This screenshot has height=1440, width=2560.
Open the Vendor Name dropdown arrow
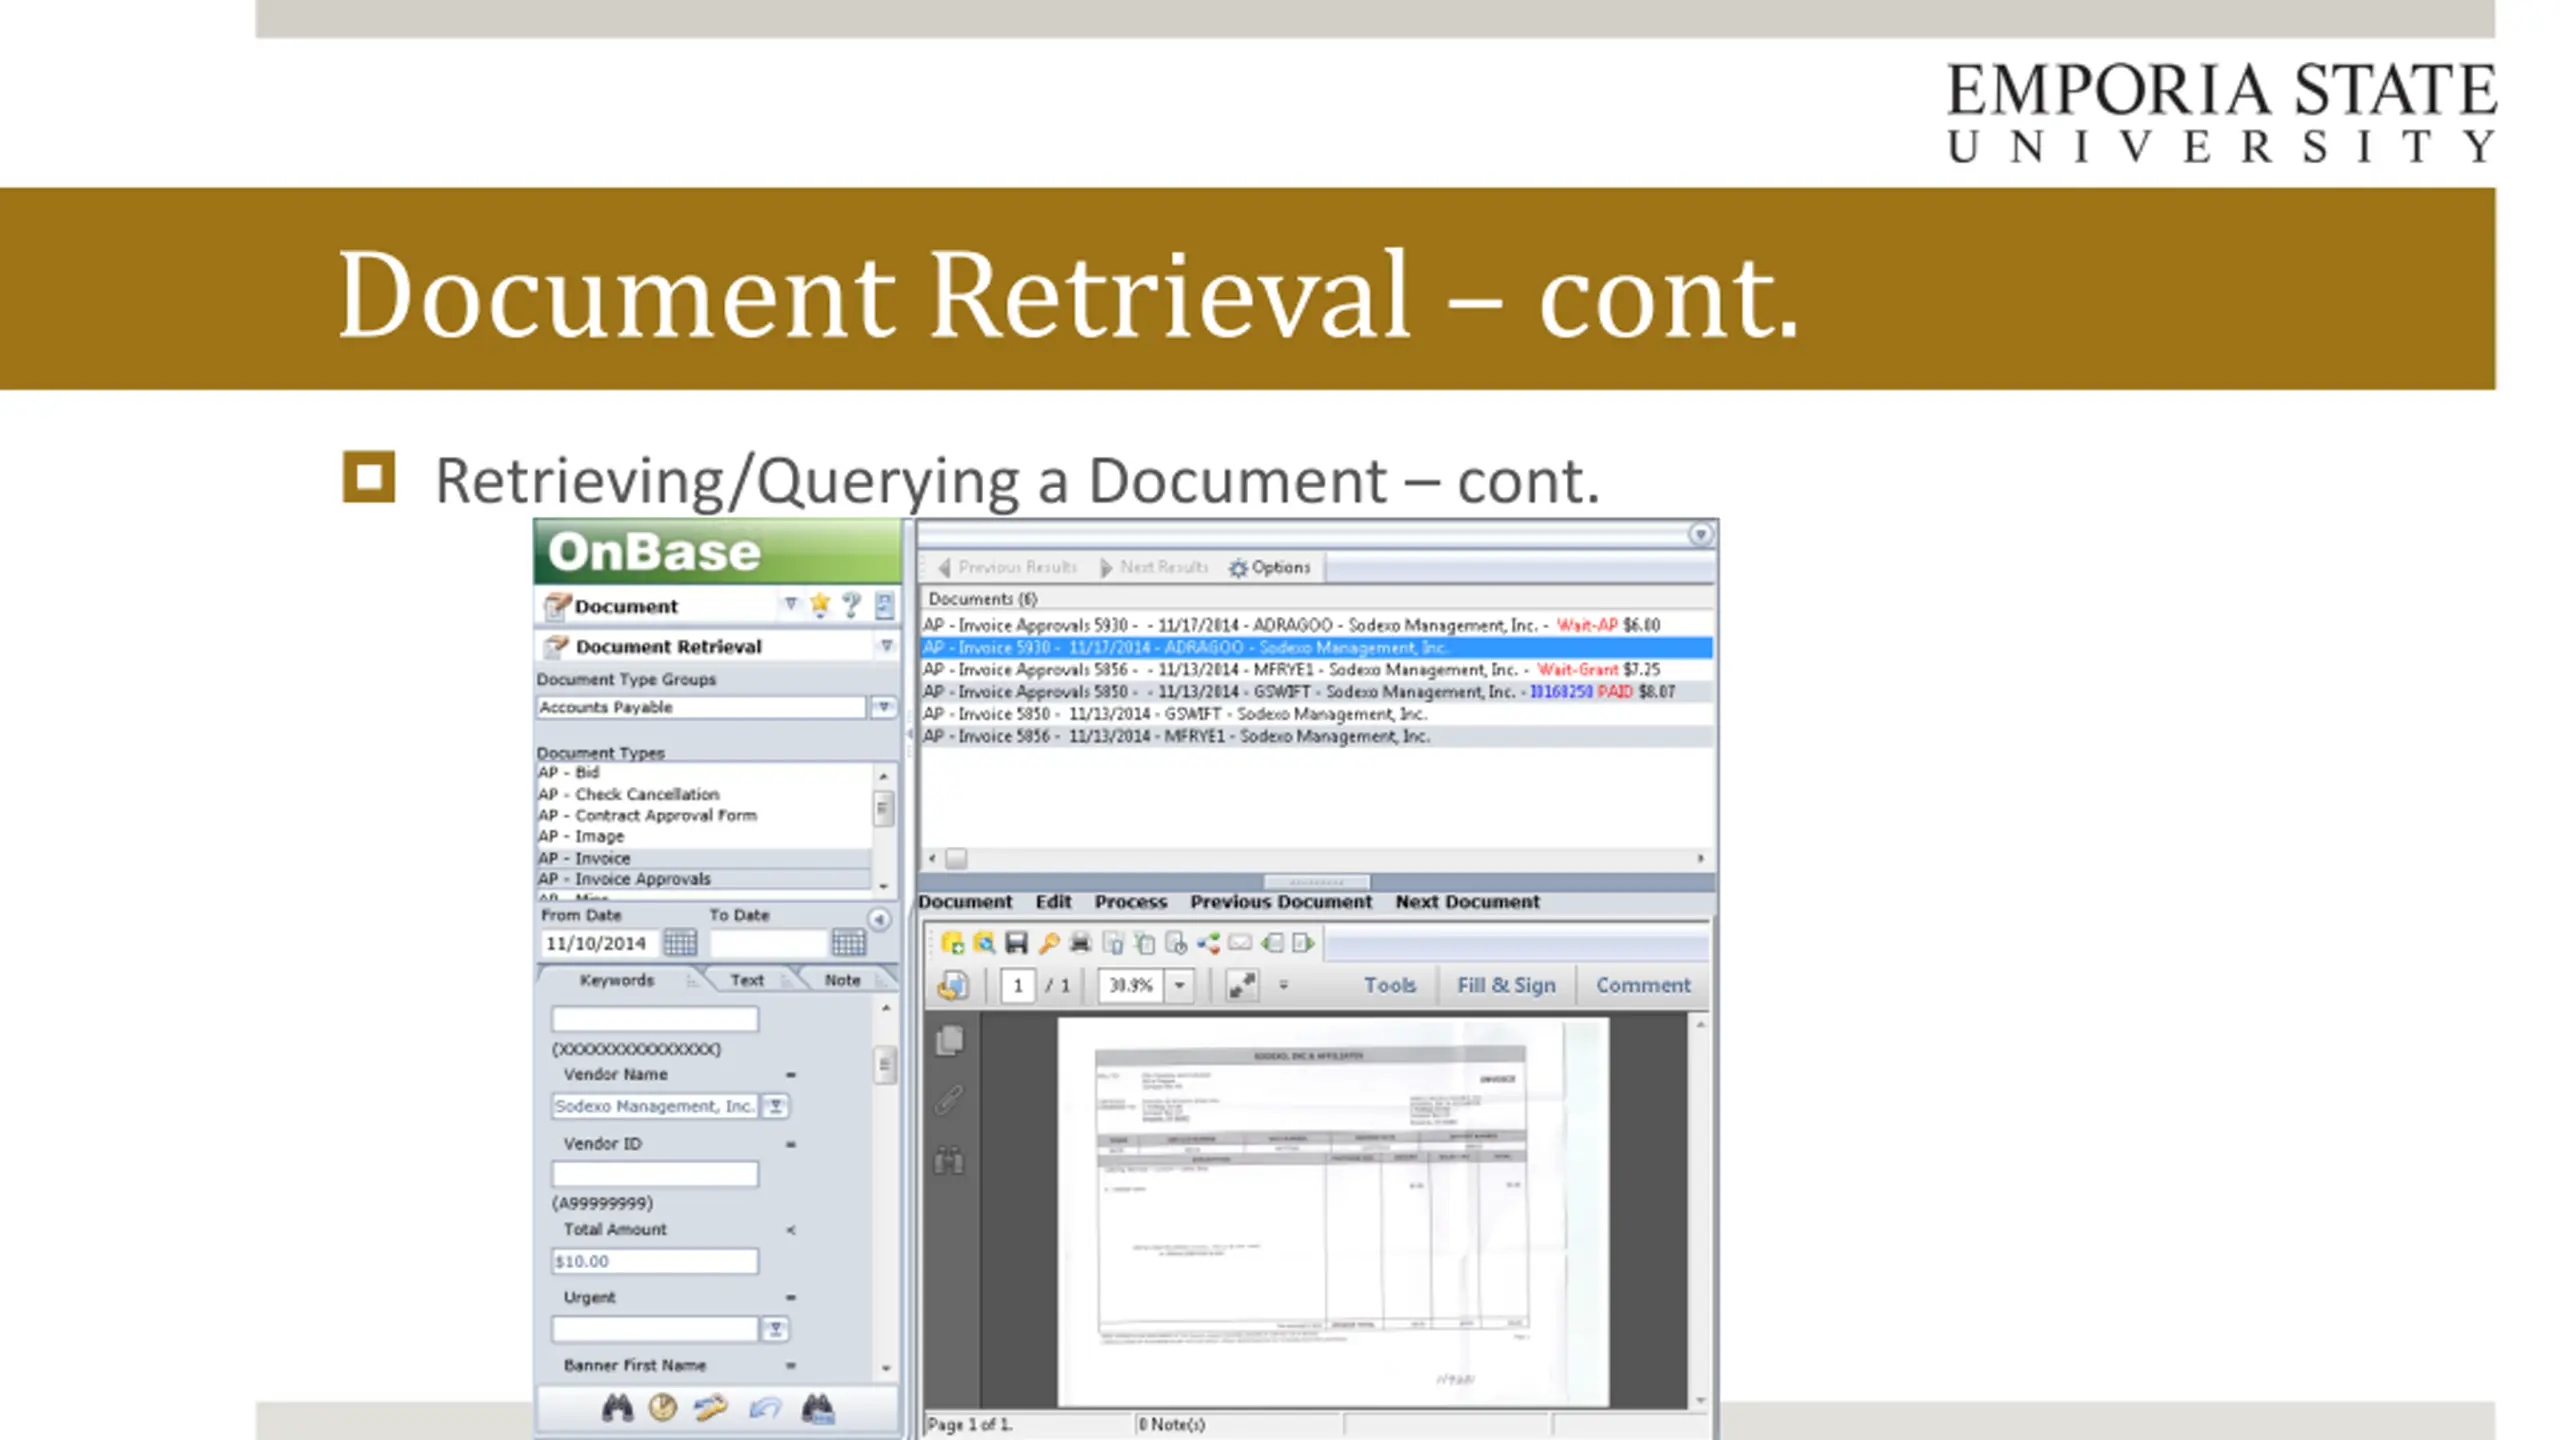(x=775, y=1106)
